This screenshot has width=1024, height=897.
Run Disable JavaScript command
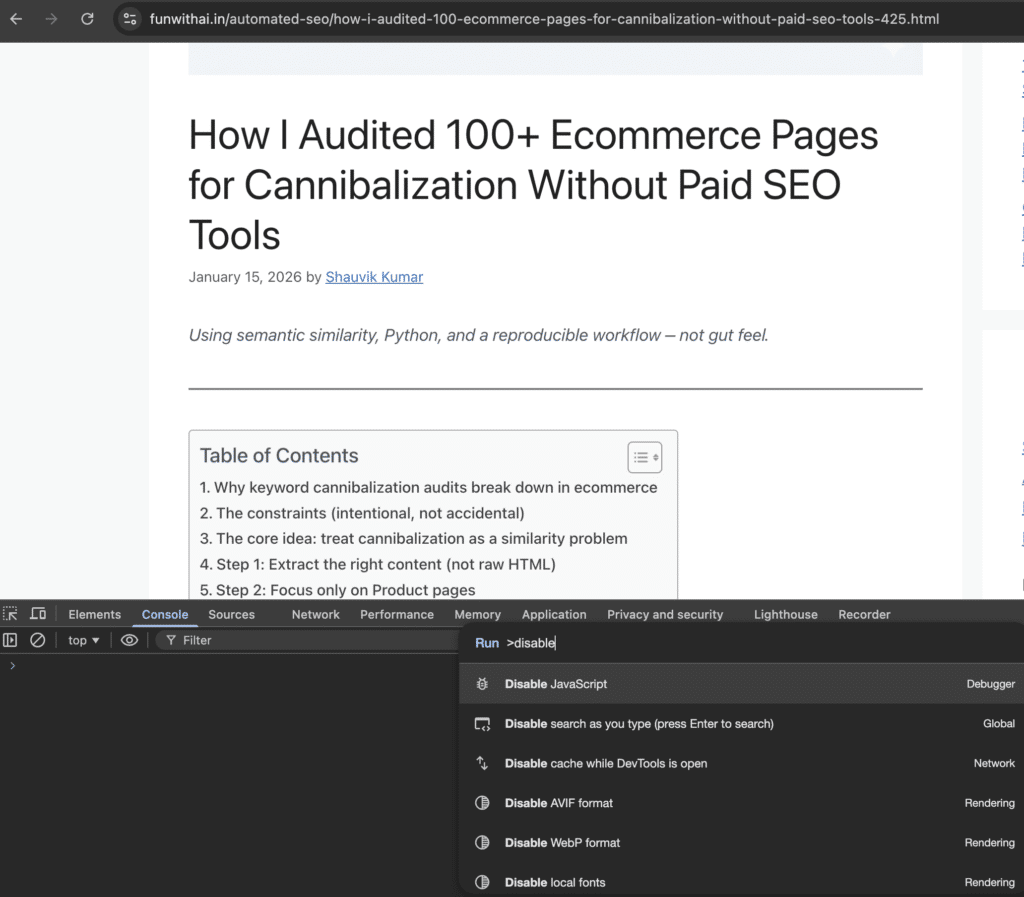point(741,684)
